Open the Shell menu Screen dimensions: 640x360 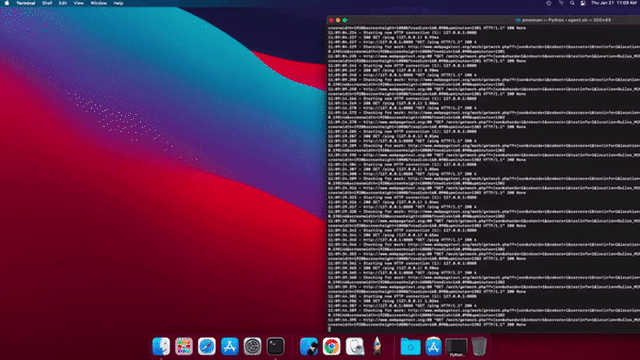tap(47, 3)
